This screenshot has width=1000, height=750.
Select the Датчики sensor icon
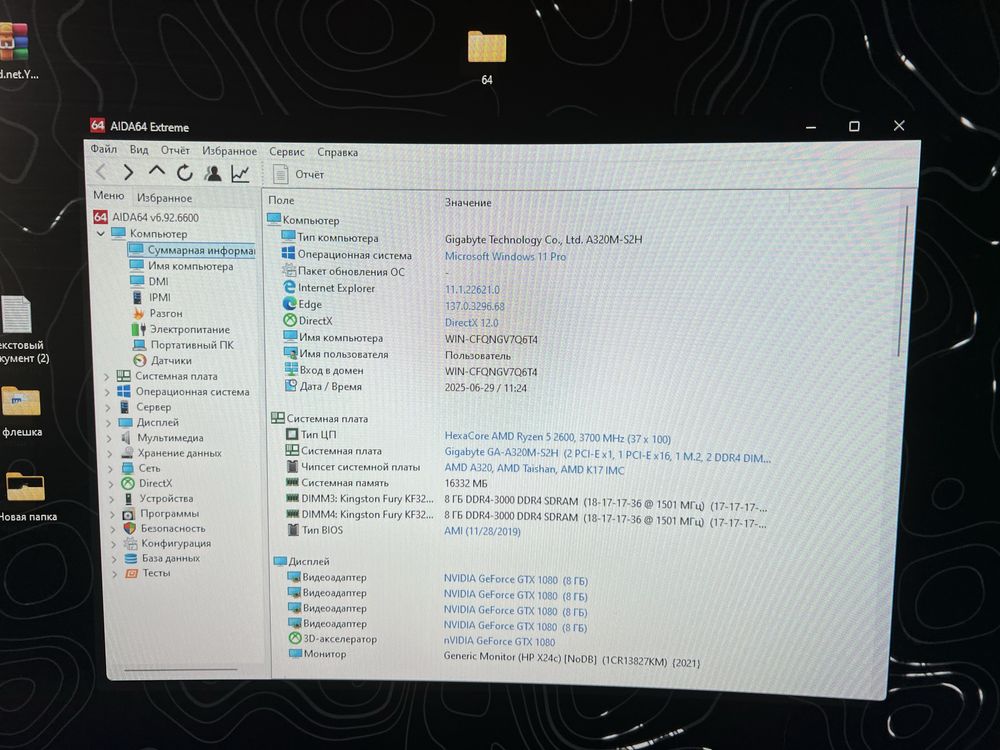click(x=140, y=360)
